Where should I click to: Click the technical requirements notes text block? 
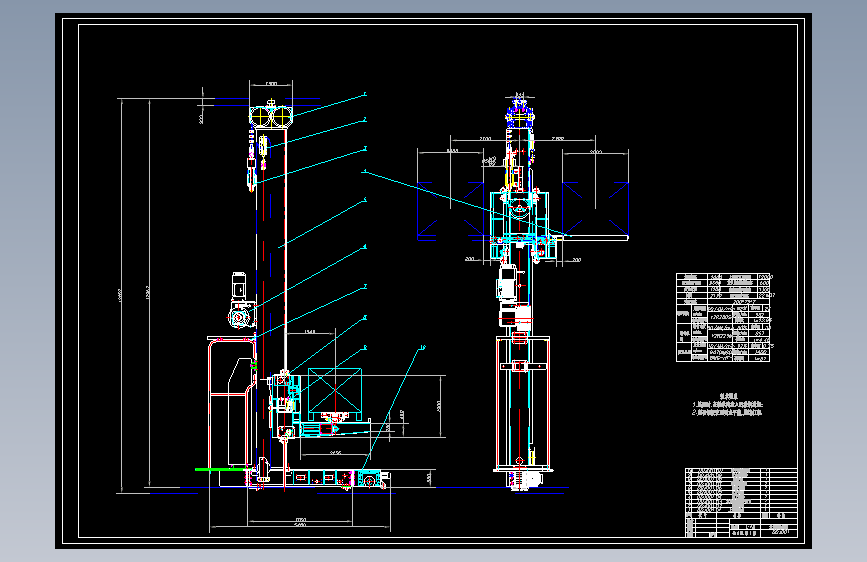click(728, 405)
